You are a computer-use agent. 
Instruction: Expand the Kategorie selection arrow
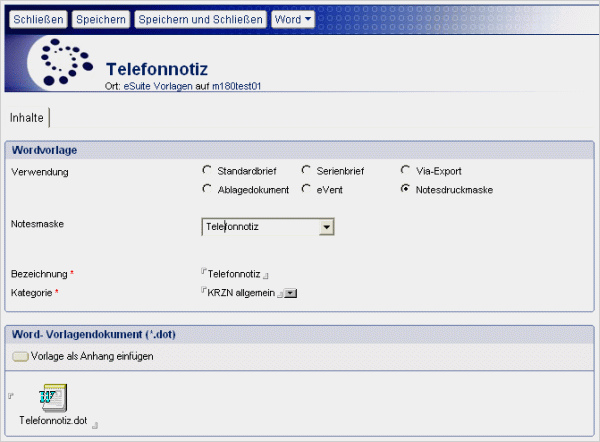(x=292, y=293)
